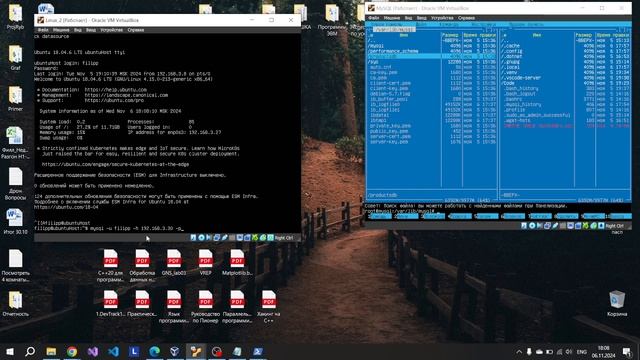The width and height of the screenshot is (640, 360).
Task: Open VREP PDF on desktop
Action: coord(205,262)
